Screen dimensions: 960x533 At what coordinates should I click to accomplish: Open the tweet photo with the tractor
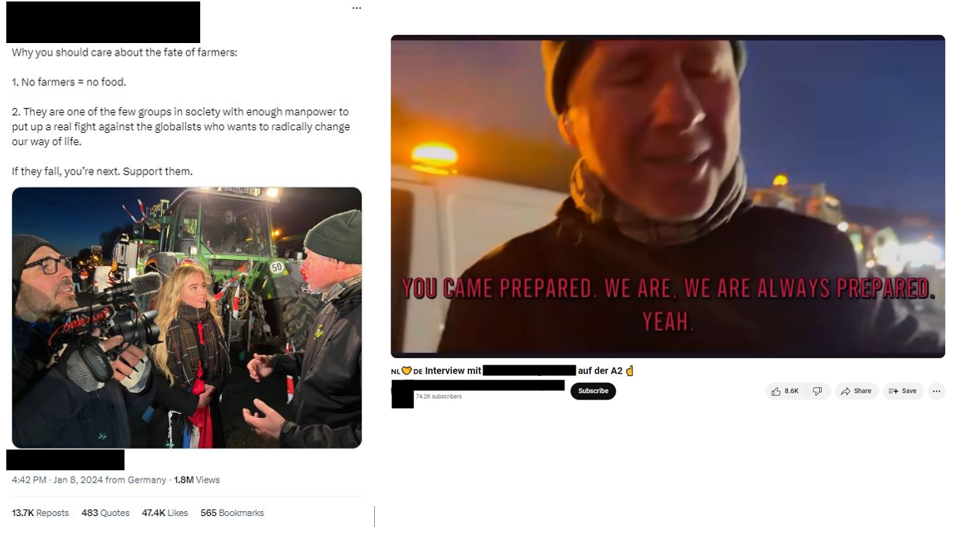point(187,318)
